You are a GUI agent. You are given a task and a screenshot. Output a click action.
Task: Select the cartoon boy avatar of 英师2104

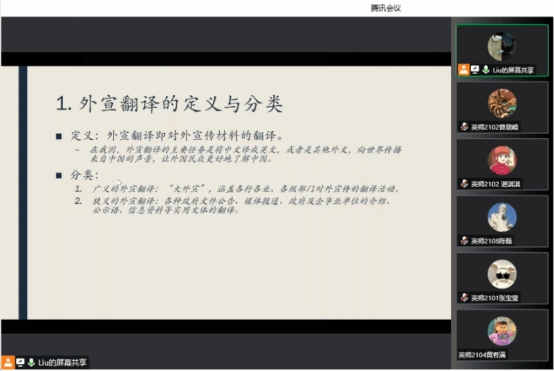(502, 331)
